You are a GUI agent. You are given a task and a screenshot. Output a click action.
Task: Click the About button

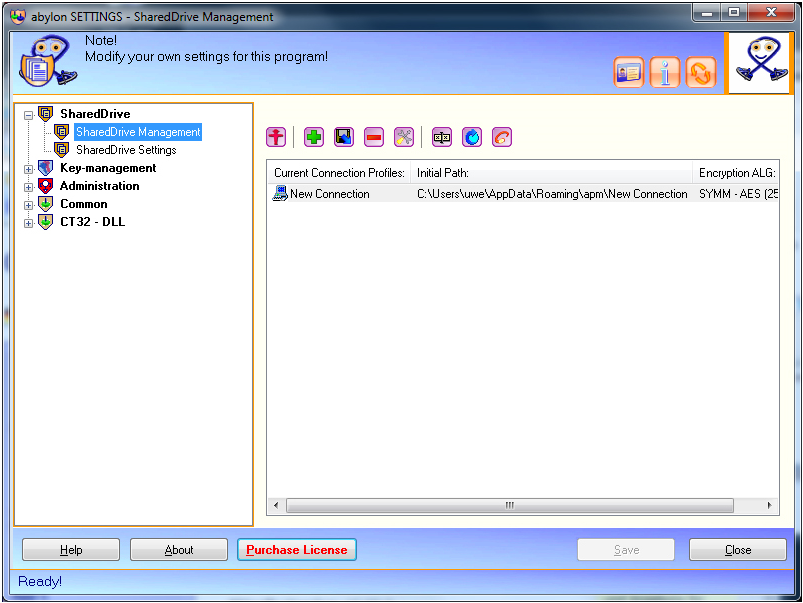pos(179,550)
